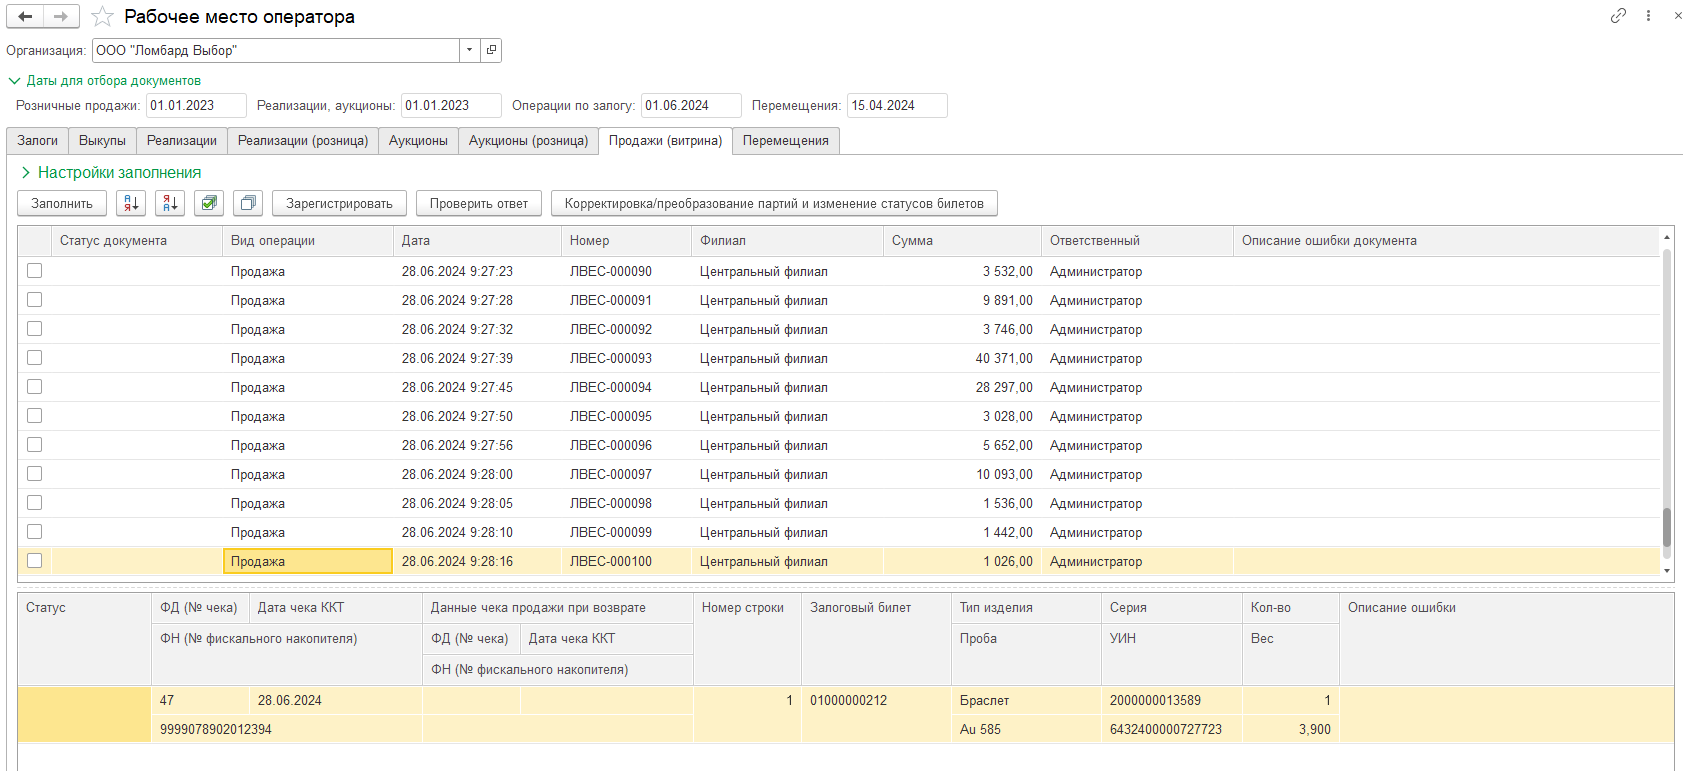Image resolution: width=1683 pixels, height=771 pixels.
Task: Click pledge ticket value 01000000212
Action: (x=876, y=701)
